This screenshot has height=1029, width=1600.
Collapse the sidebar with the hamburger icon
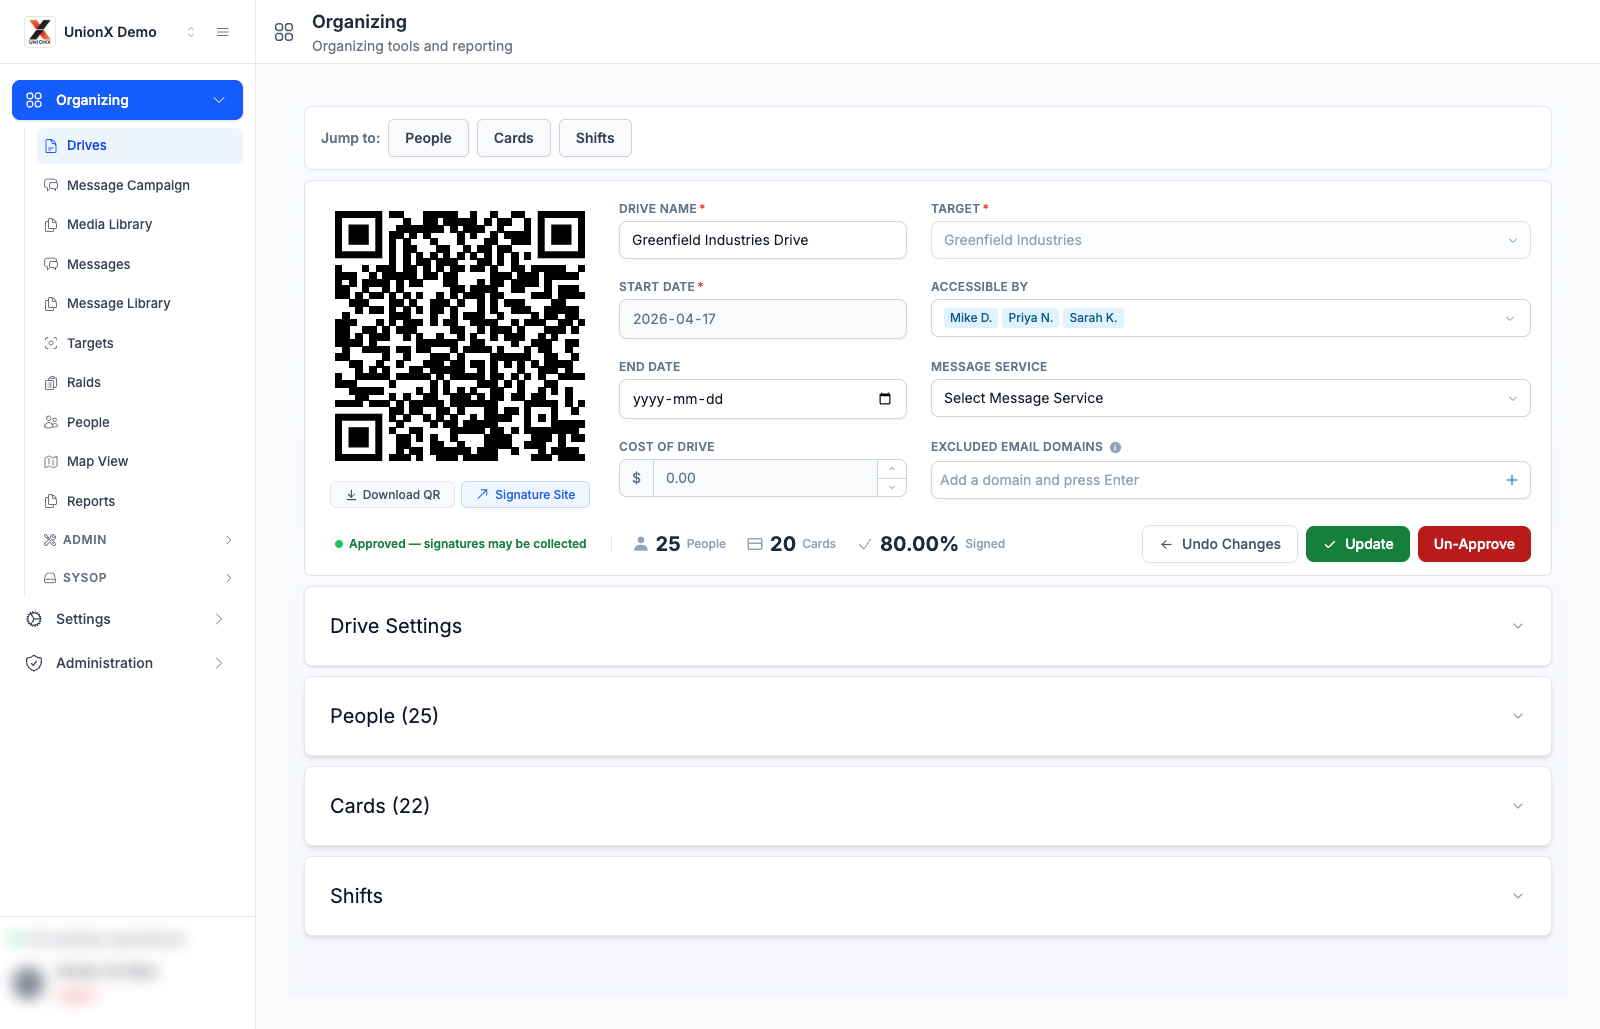pos(223,32)
